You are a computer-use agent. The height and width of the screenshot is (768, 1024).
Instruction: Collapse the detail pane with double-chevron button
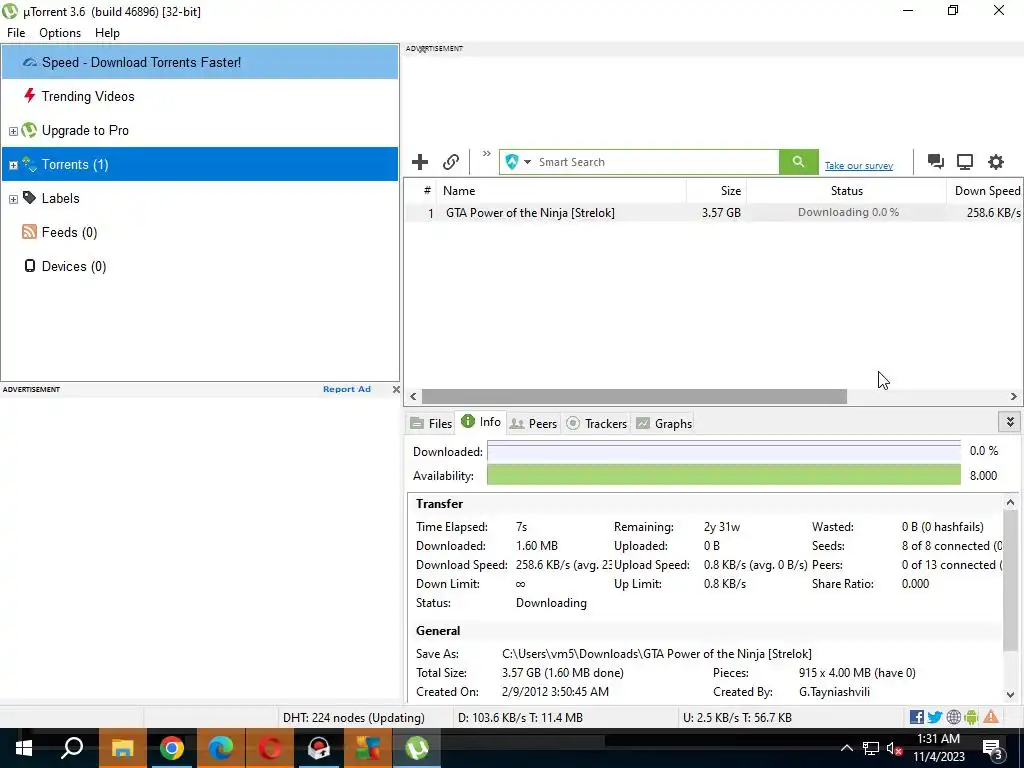(x=1010, y=422)
